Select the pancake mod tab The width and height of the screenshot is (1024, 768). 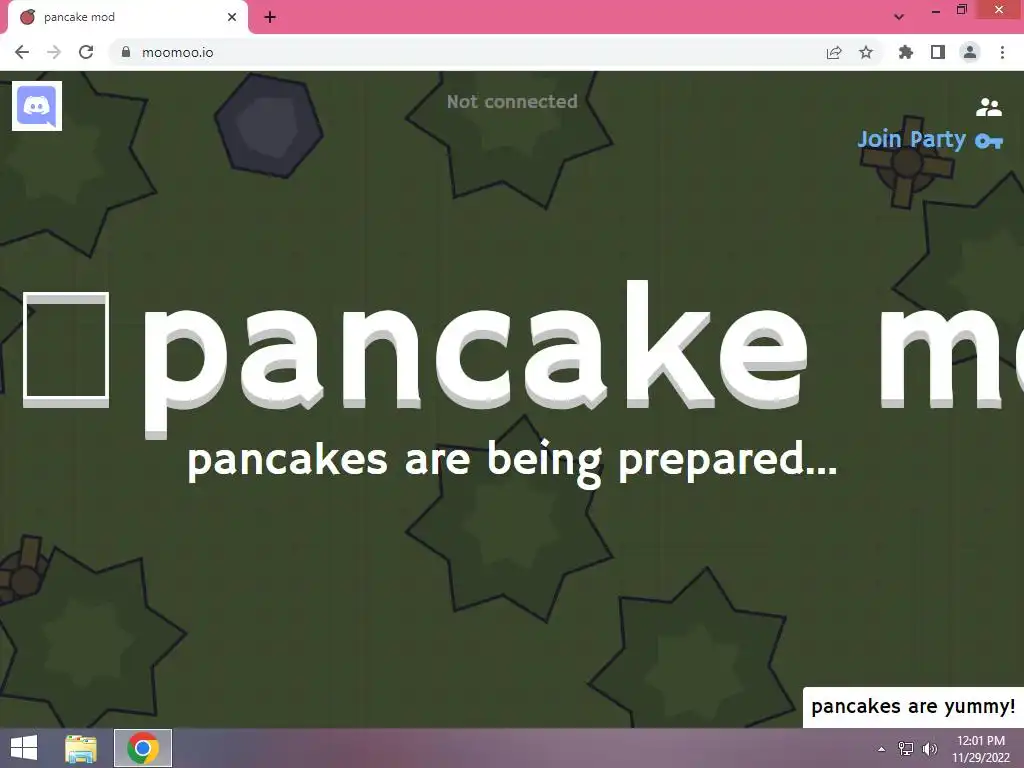pos(127,17)
